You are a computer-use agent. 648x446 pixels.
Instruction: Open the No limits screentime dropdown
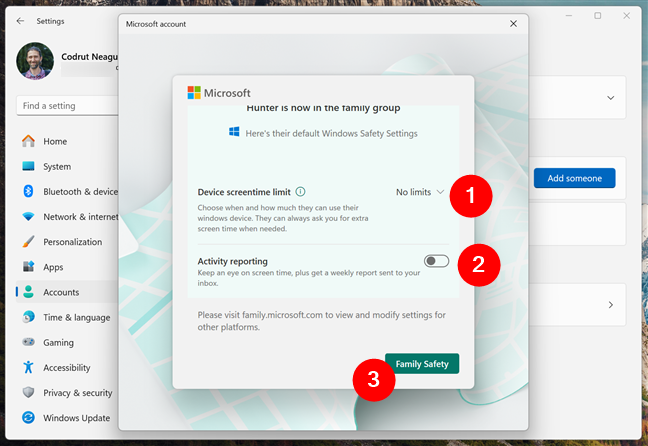[x=420, y=192]
